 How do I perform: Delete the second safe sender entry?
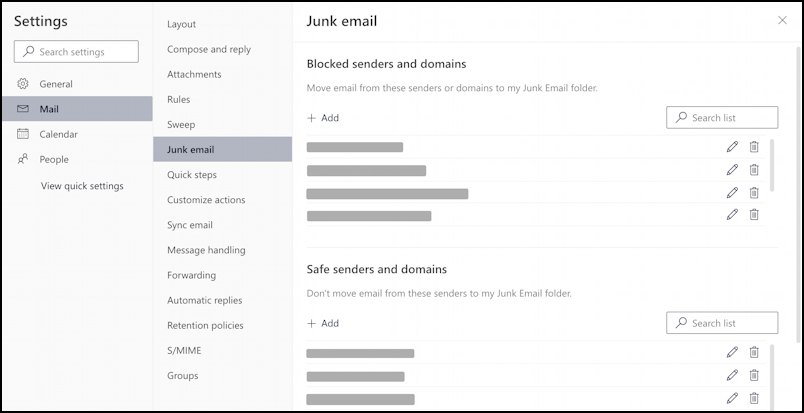pos(754,375)
